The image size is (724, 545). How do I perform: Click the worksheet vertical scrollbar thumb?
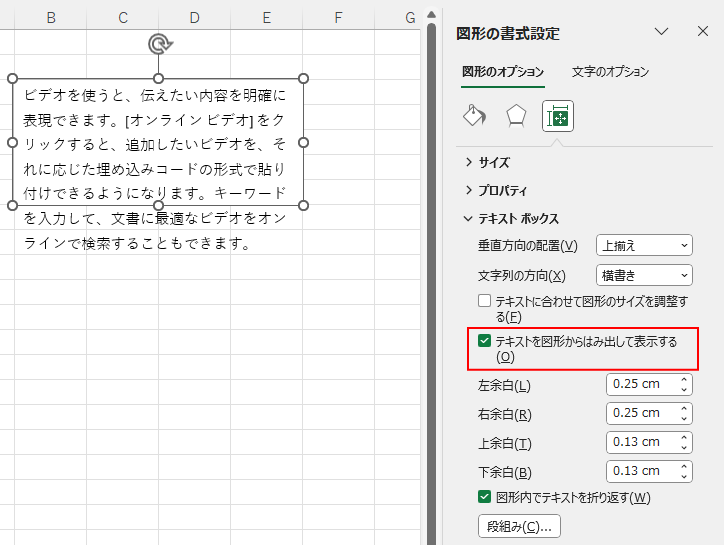431,284
